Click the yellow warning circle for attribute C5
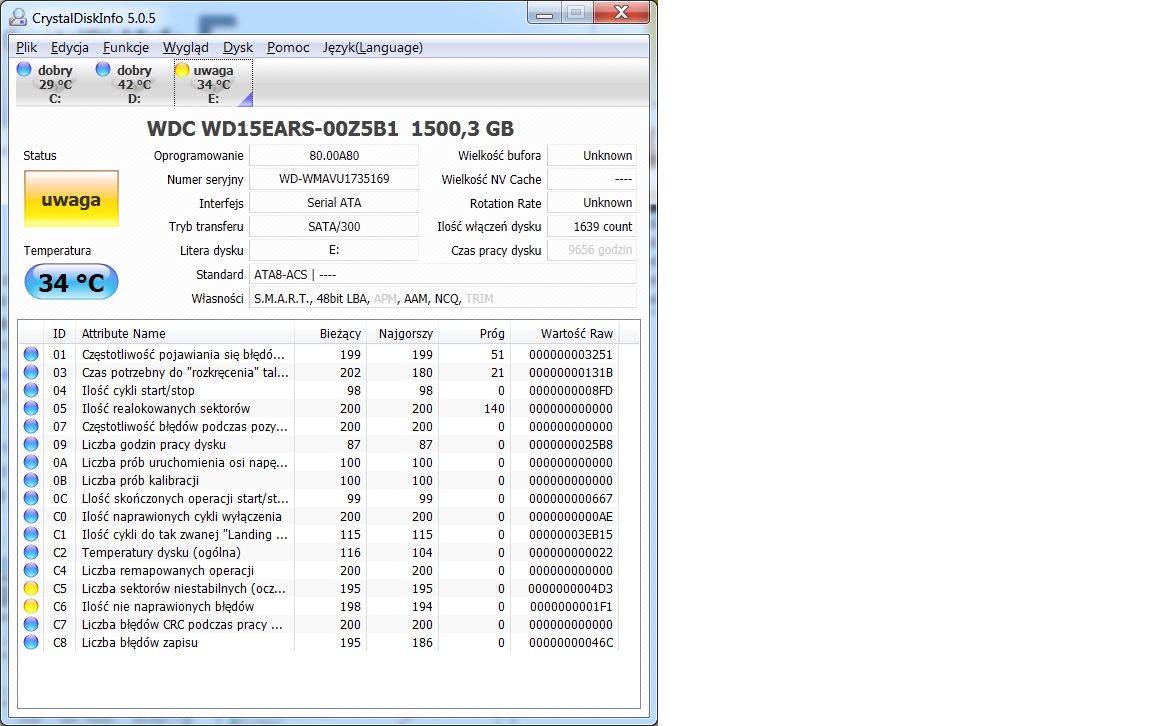 point(31,589)
